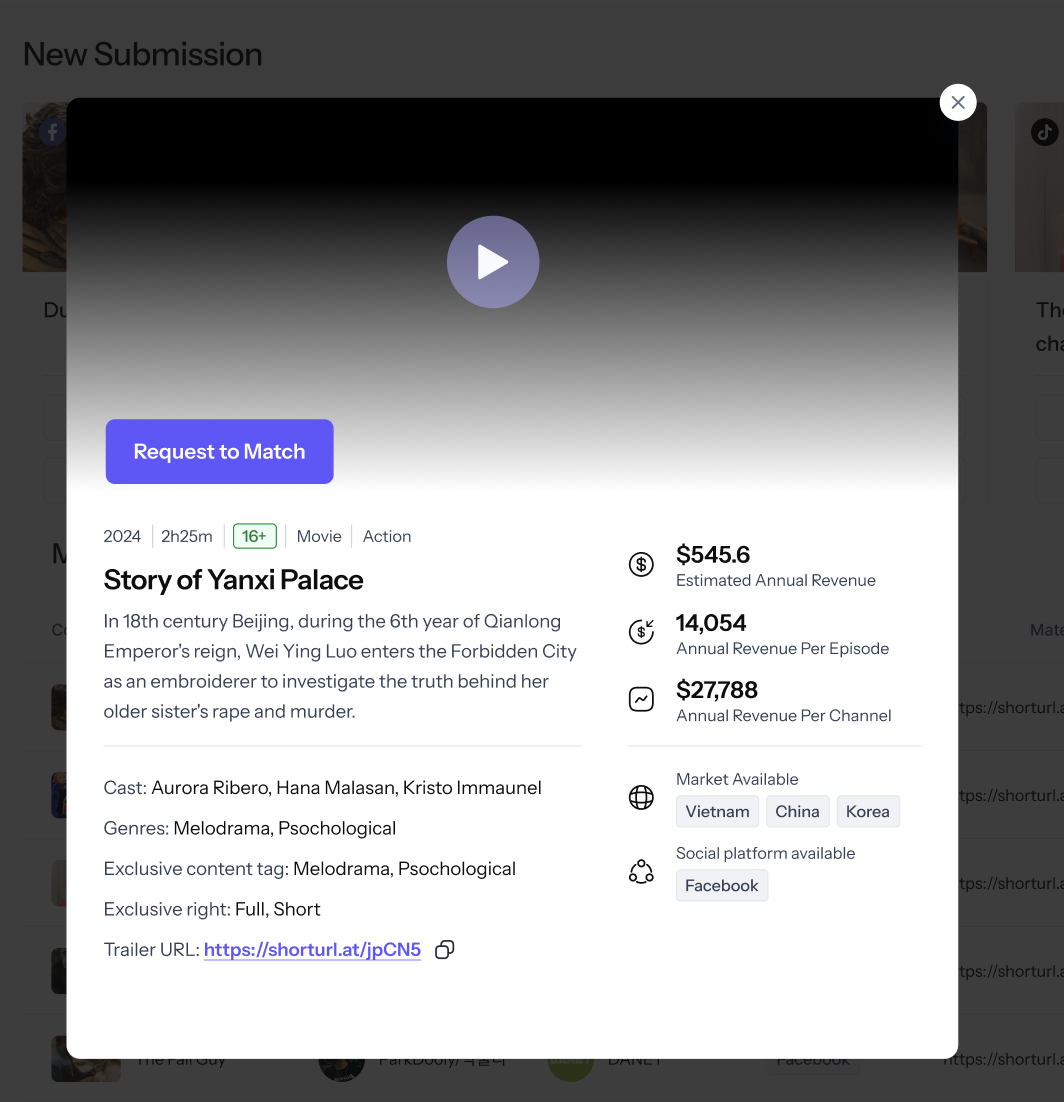
Task: Click the Estimated Annual Revenue dollar icon
Action: coord(641,564)
